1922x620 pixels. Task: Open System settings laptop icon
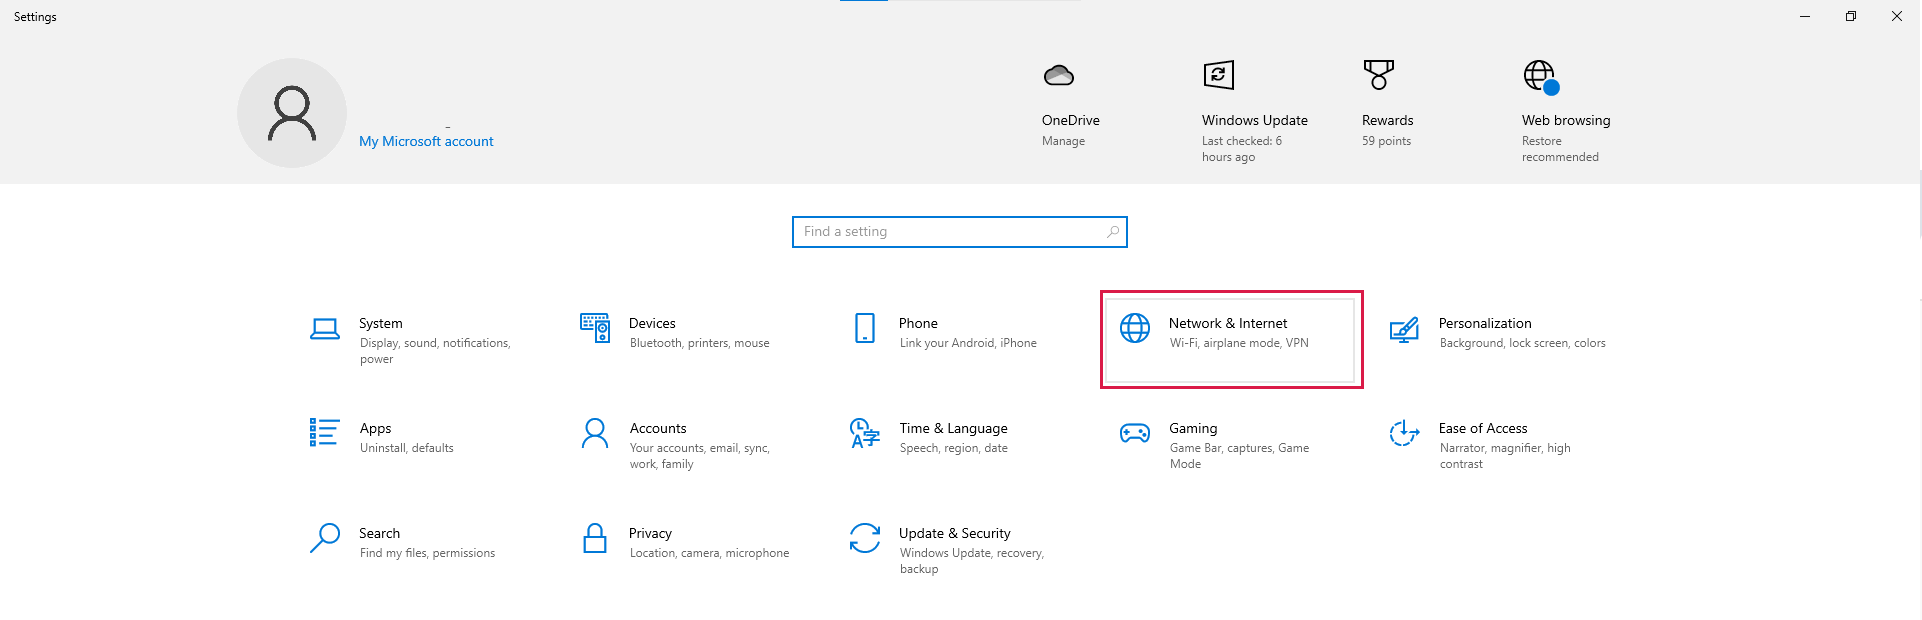coord(324,329)
